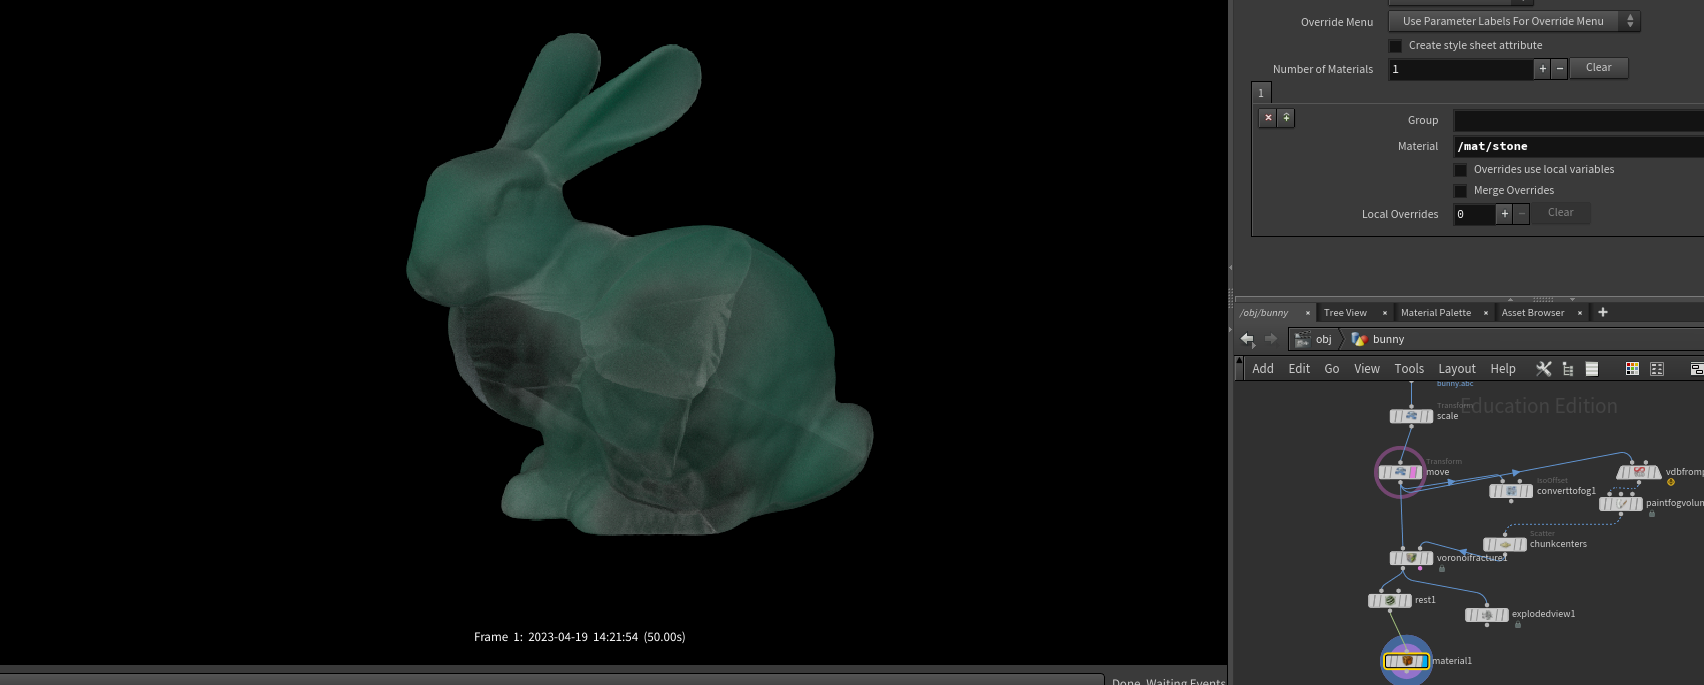
Task: Insert material entry with green arrow icon
Action: pyautogui.click(x=1286, y=118)
